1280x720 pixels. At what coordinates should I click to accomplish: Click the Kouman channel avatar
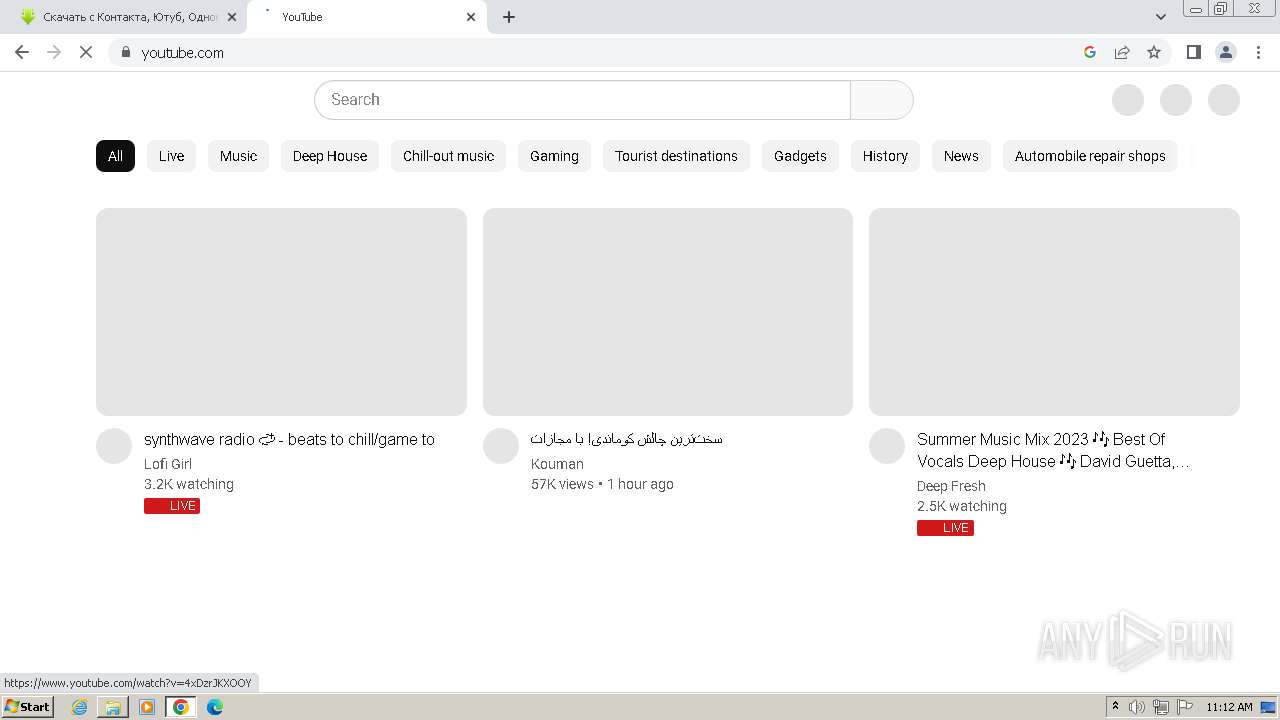(501, 446)
